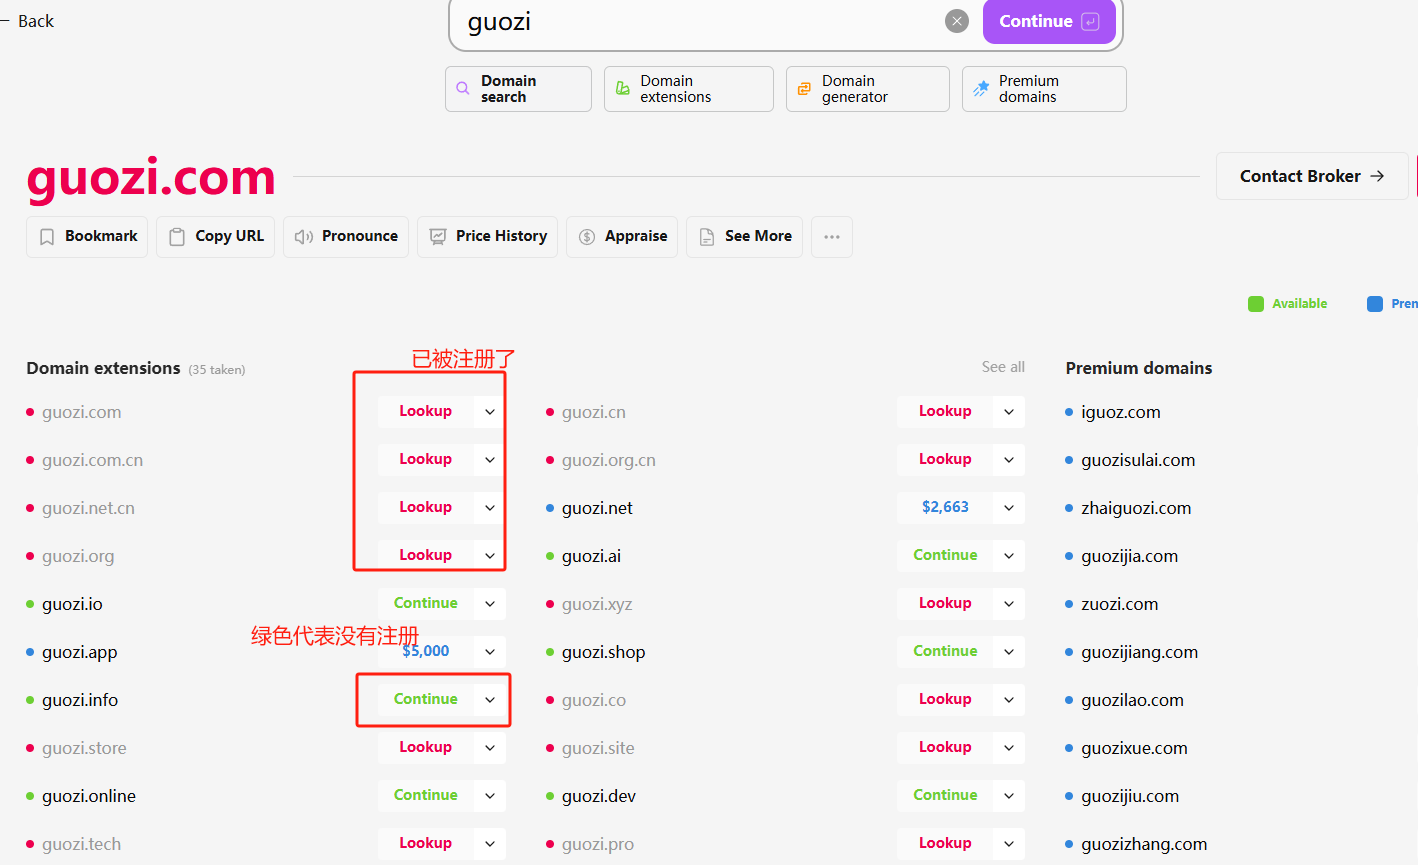Click the Pronounce speaker icon
The height and width of the screenshot is (865, 1418).
304,237
